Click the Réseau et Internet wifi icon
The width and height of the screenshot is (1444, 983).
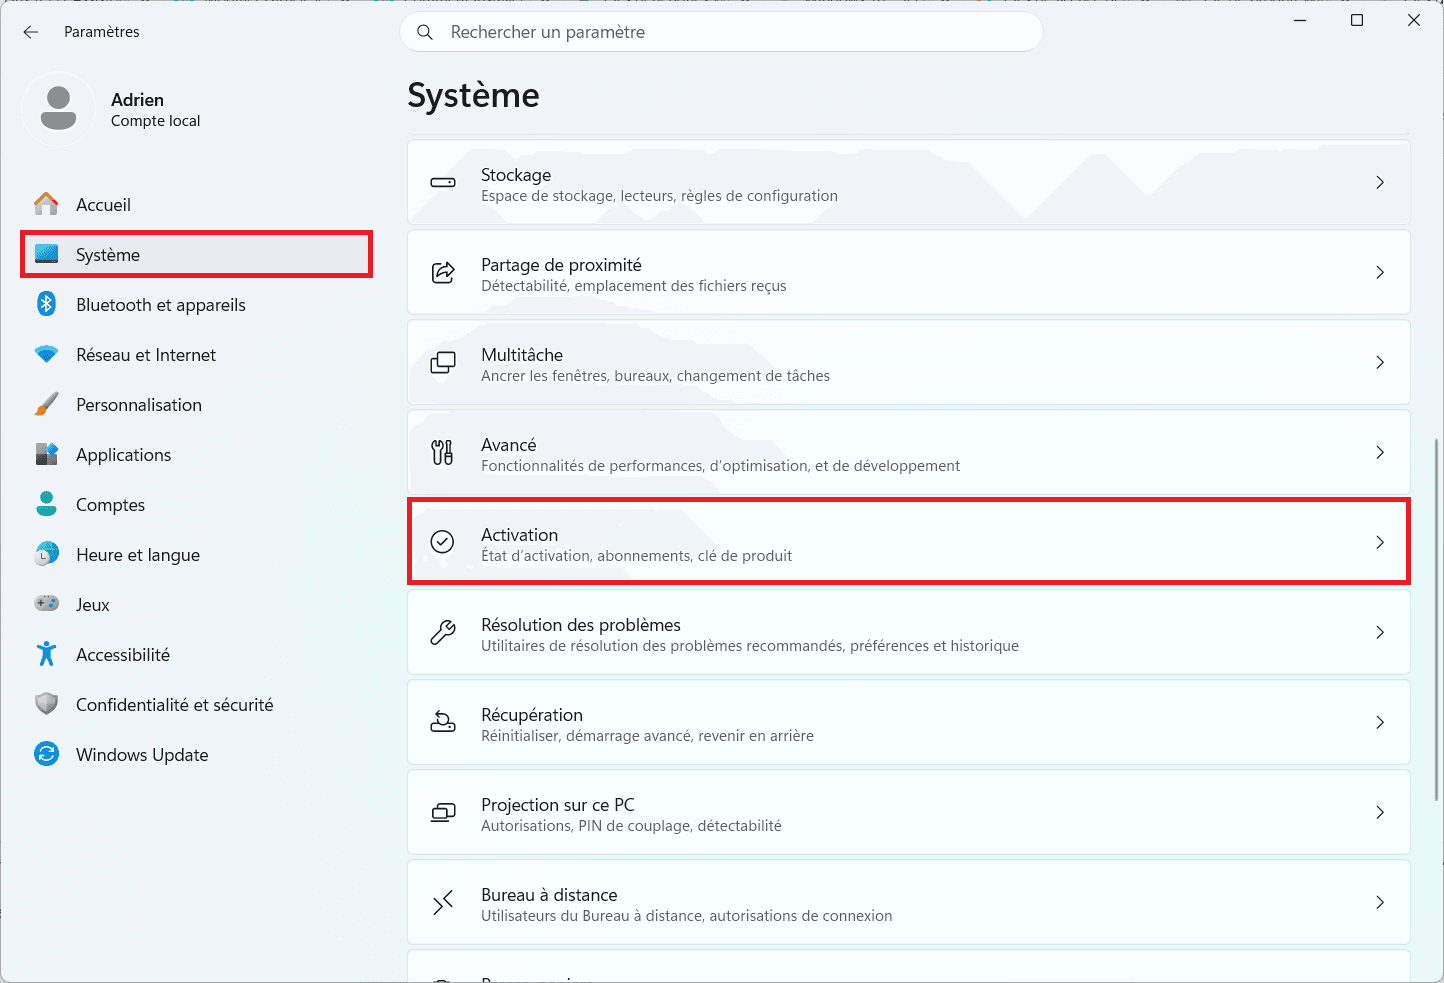tap(46, 354)
